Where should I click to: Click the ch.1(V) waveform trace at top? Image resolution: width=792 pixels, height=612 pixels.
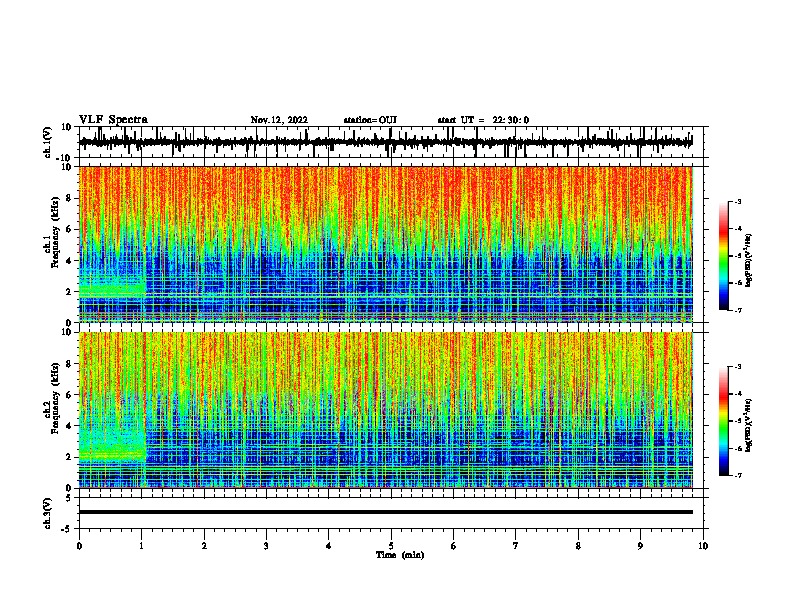click(x=386, y=142)
